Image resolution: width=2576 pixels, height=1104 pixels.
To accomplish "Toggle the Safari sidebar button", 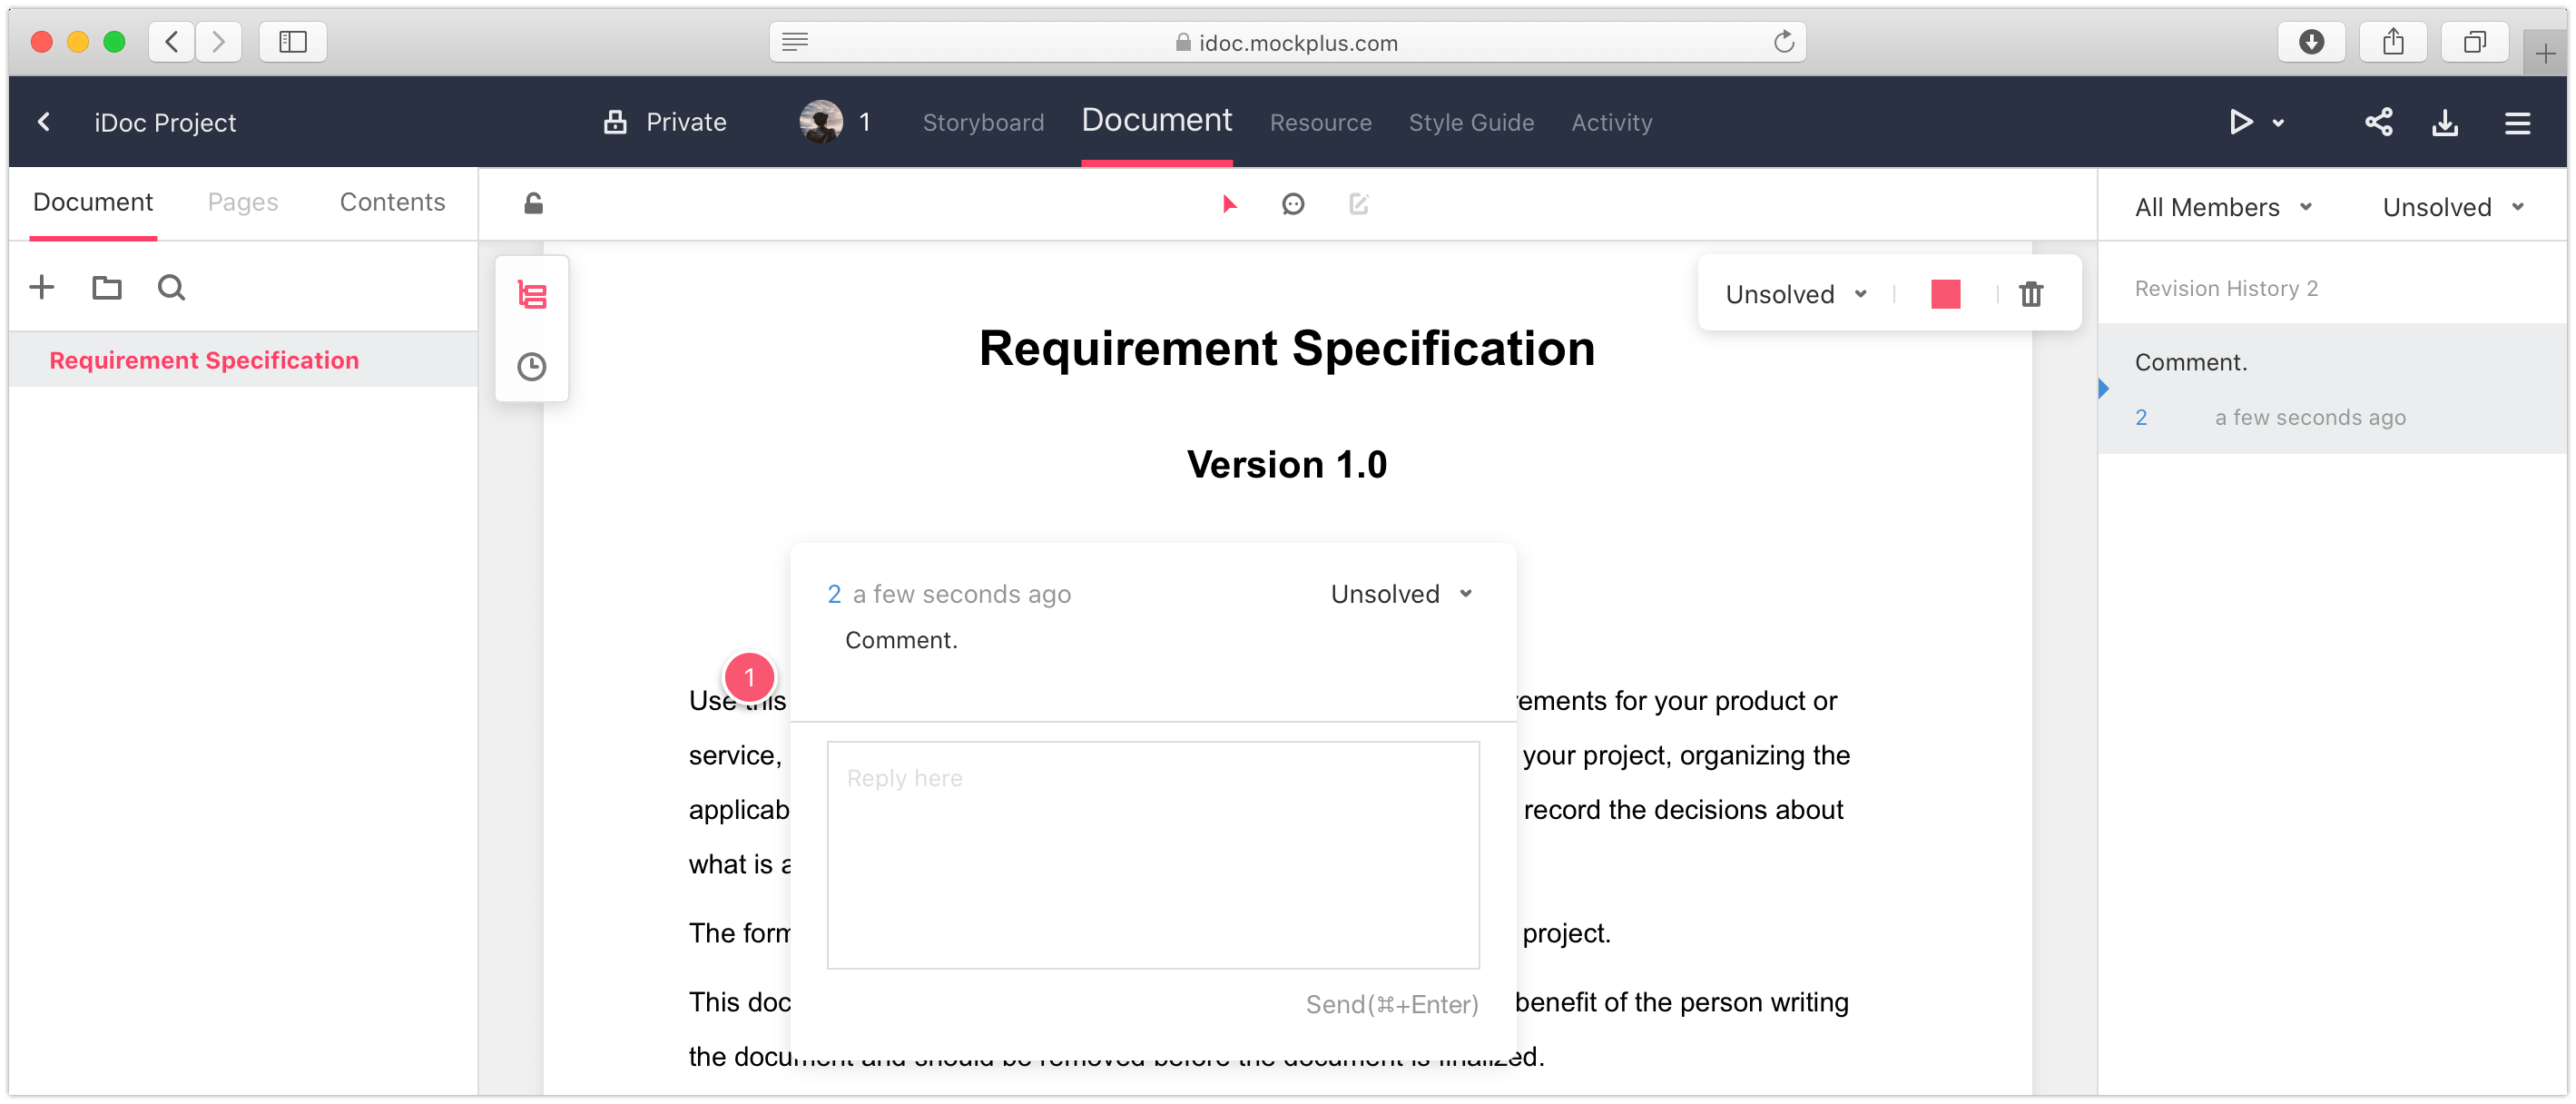I will (x=292, y=42).
